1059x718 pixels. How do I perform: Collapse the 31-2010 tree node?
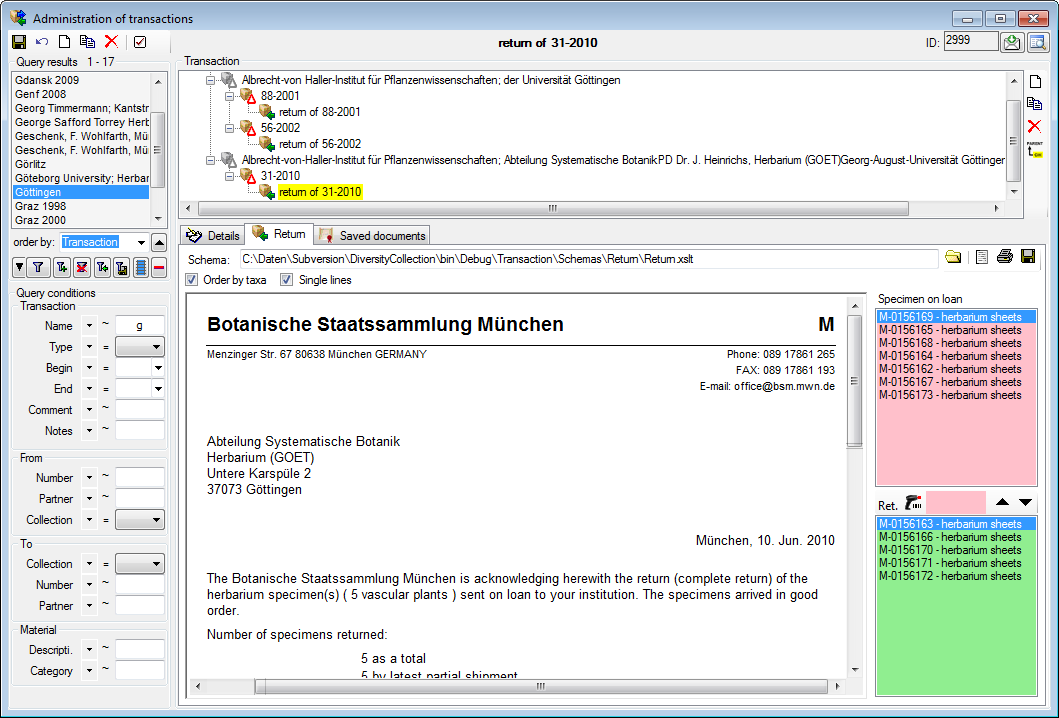230,176
